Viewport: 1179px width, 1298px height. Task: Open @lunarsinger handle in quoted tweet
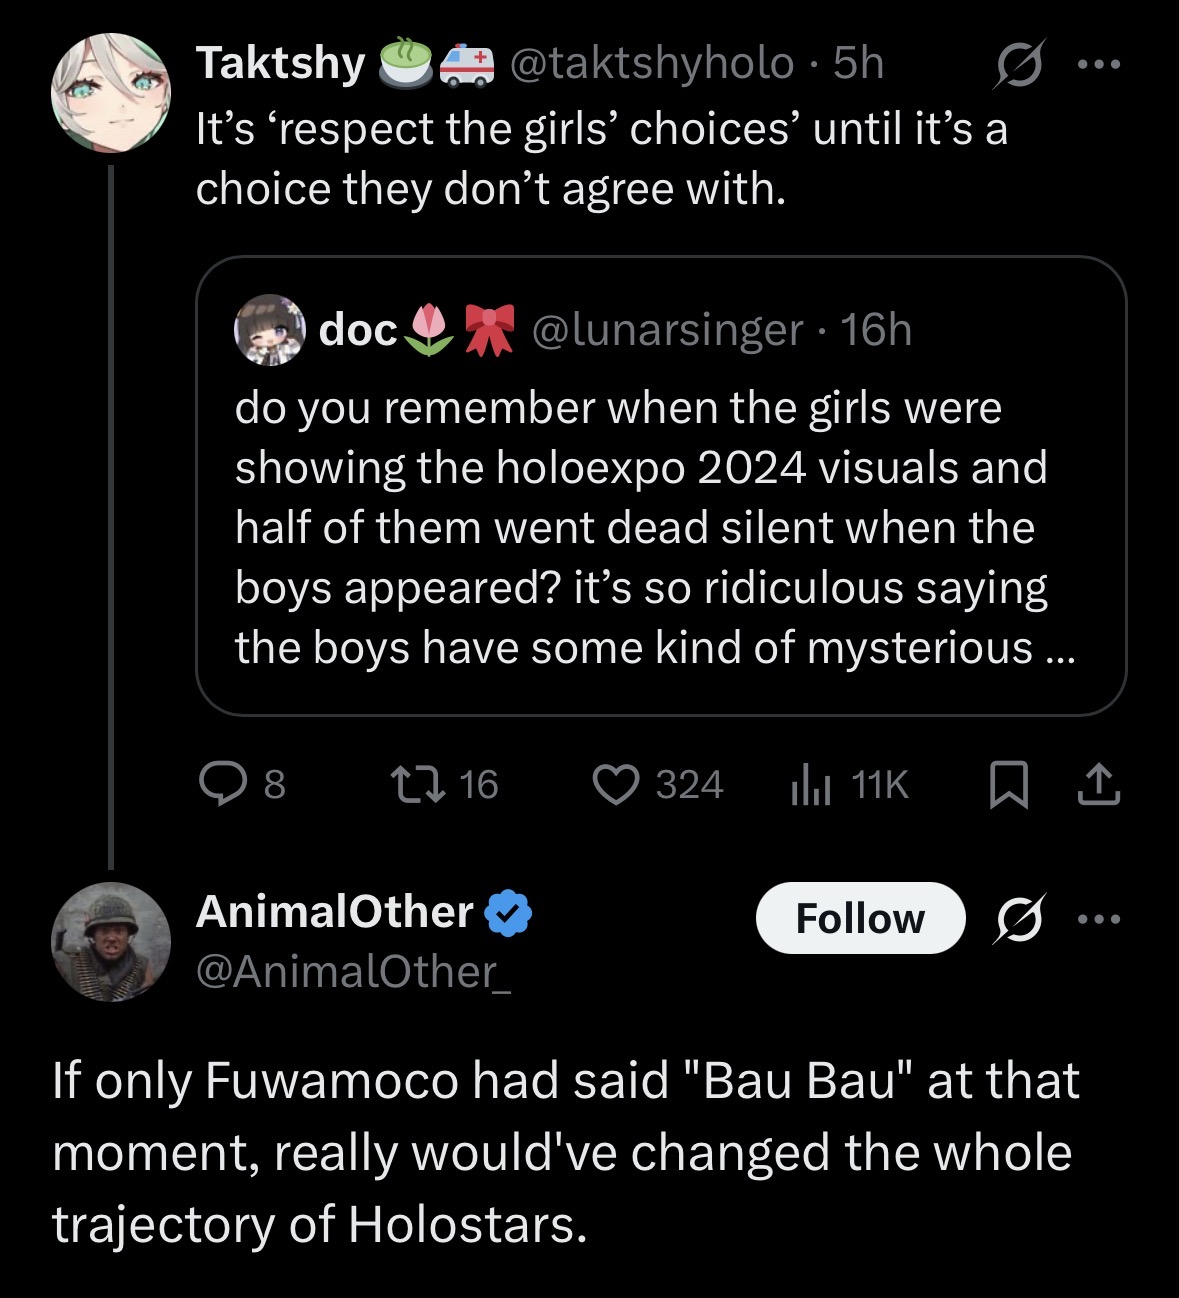pyautogui.click(x=667, y=329)
